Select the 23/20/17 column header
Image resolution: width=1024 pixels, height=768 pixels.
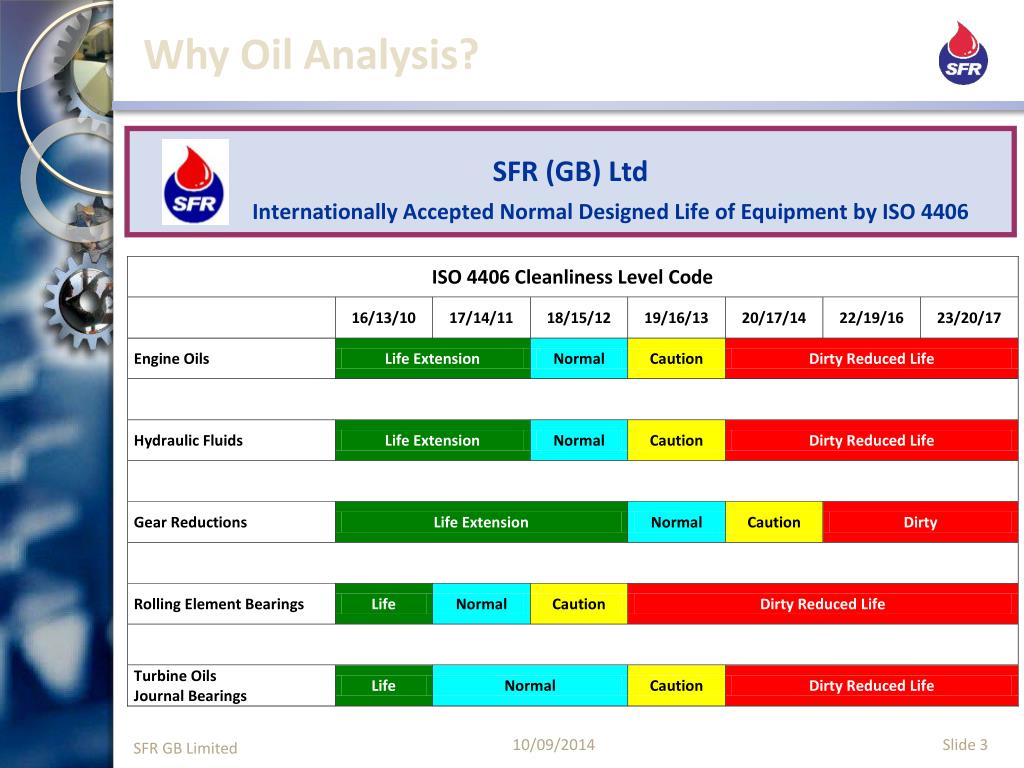[x=969, y=318]
